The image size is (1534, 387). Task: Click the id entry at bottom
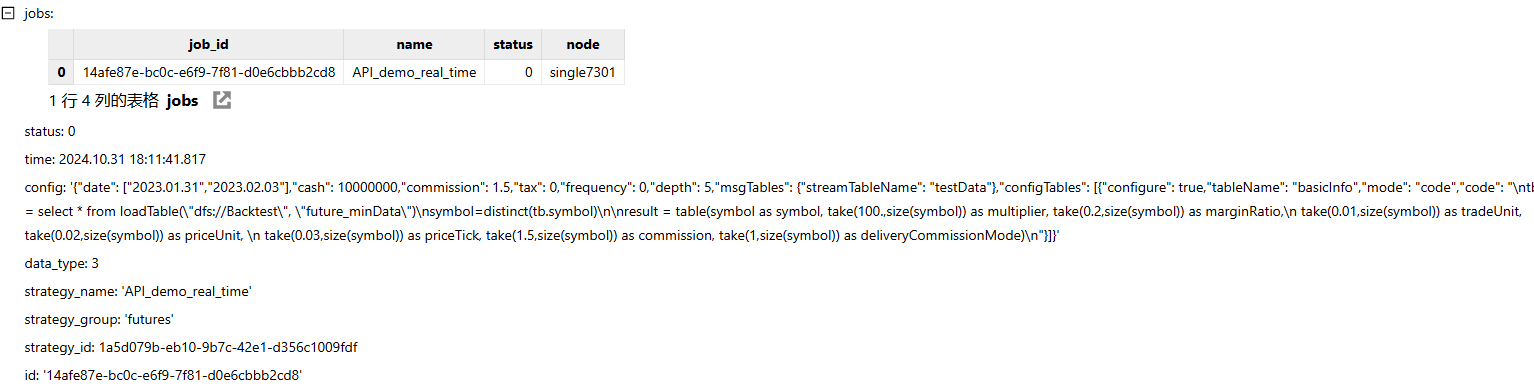click(163, 375)
